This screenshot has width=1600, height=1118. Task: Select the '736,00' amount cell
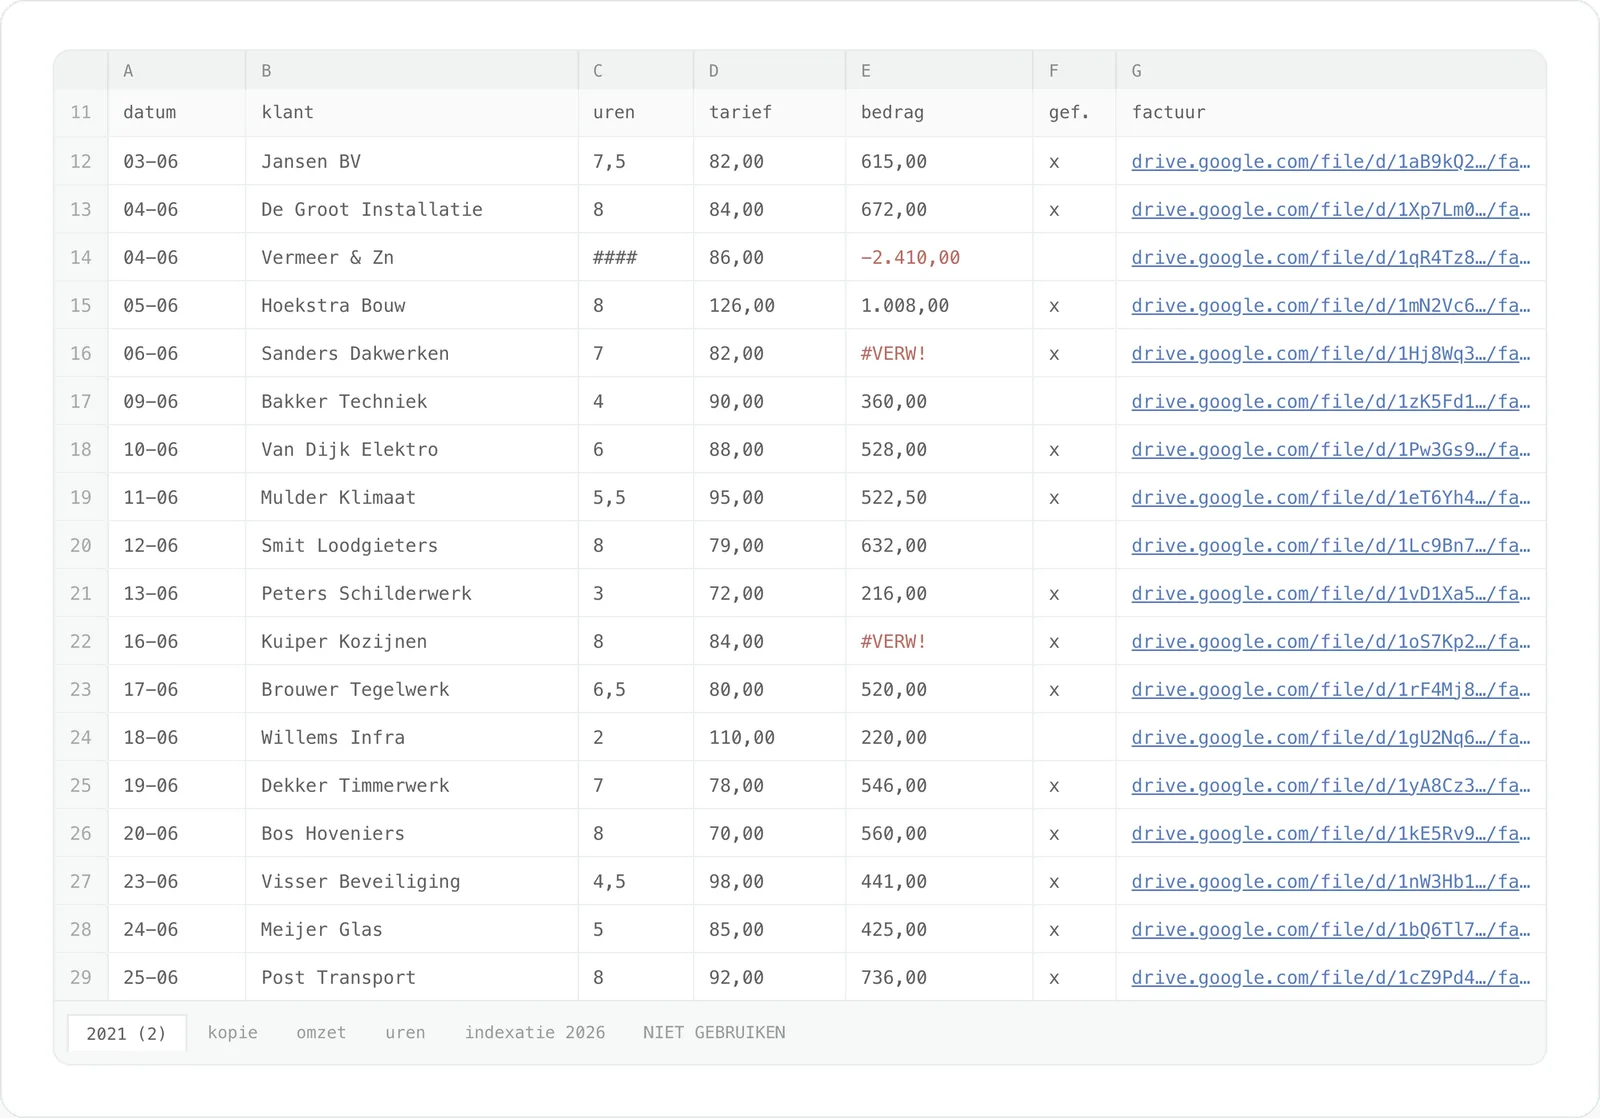point(939,977)
